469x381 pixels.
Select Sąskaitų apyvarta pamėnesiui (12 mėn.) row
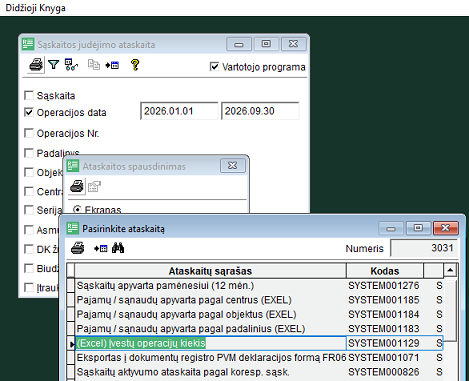tap(211, 286)
